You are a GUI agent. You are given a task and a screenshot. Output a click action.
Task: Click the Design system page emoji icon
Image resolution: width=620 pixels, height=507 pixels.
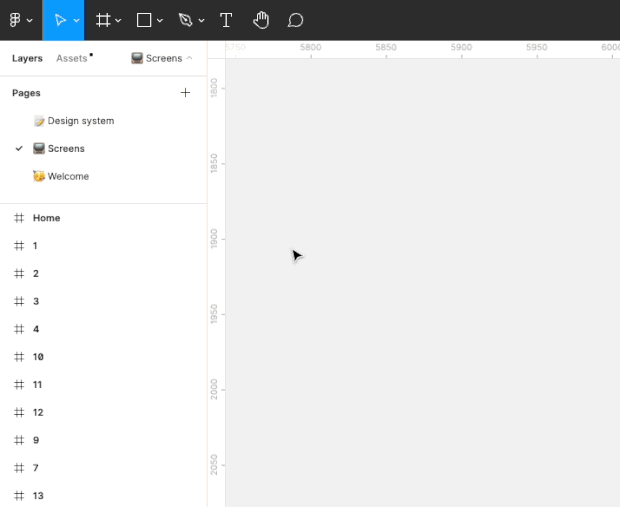click(x=39, y=121)
